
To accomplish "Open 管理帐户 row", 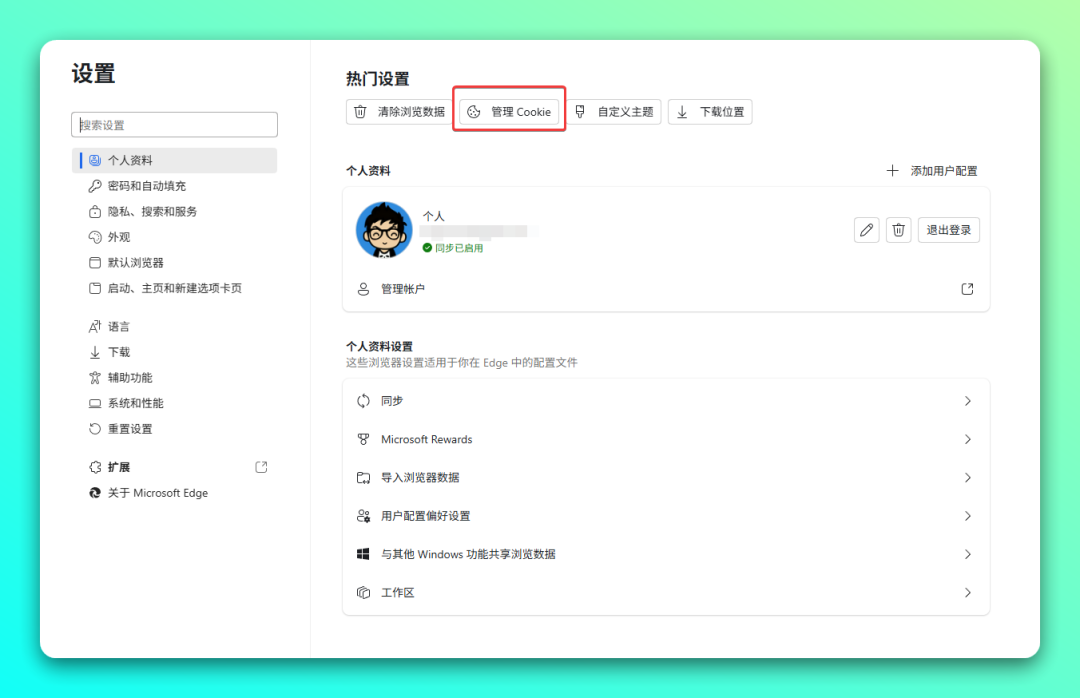I will 666,289.
